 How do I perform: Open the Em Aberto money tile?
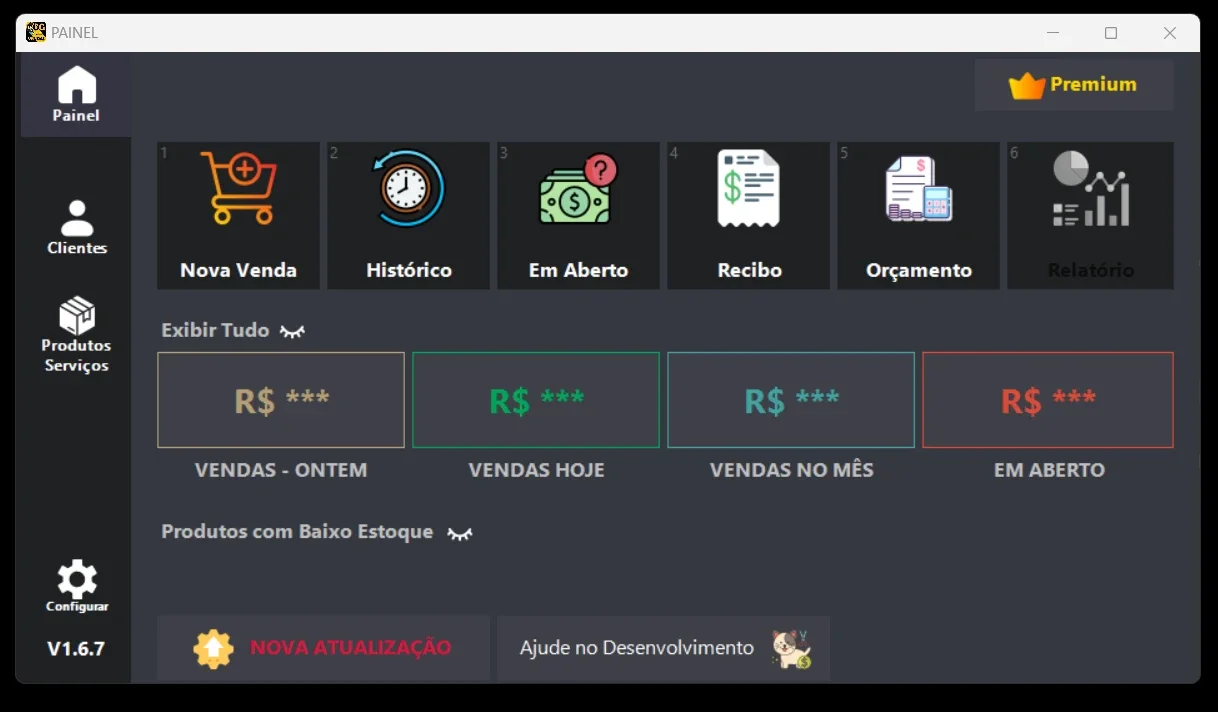tap(578, 216)
